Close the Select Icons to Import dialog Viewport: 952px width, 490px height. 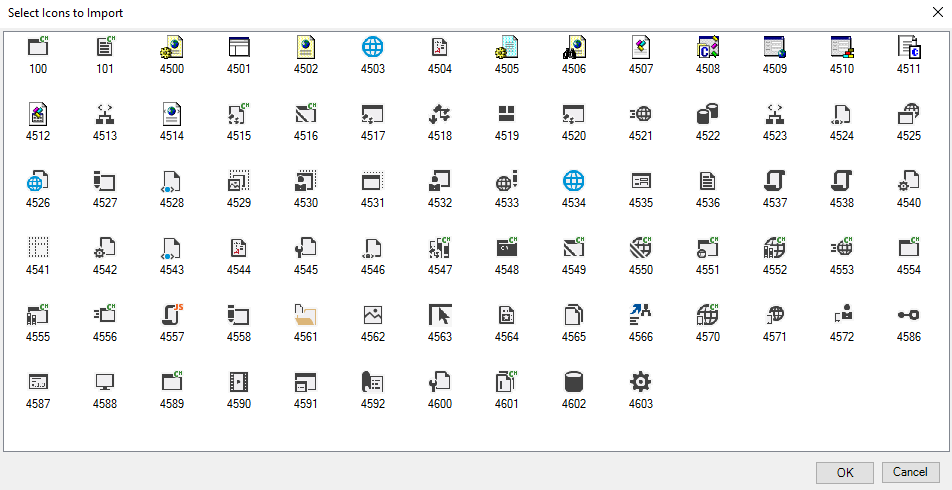tap(937, 12)
